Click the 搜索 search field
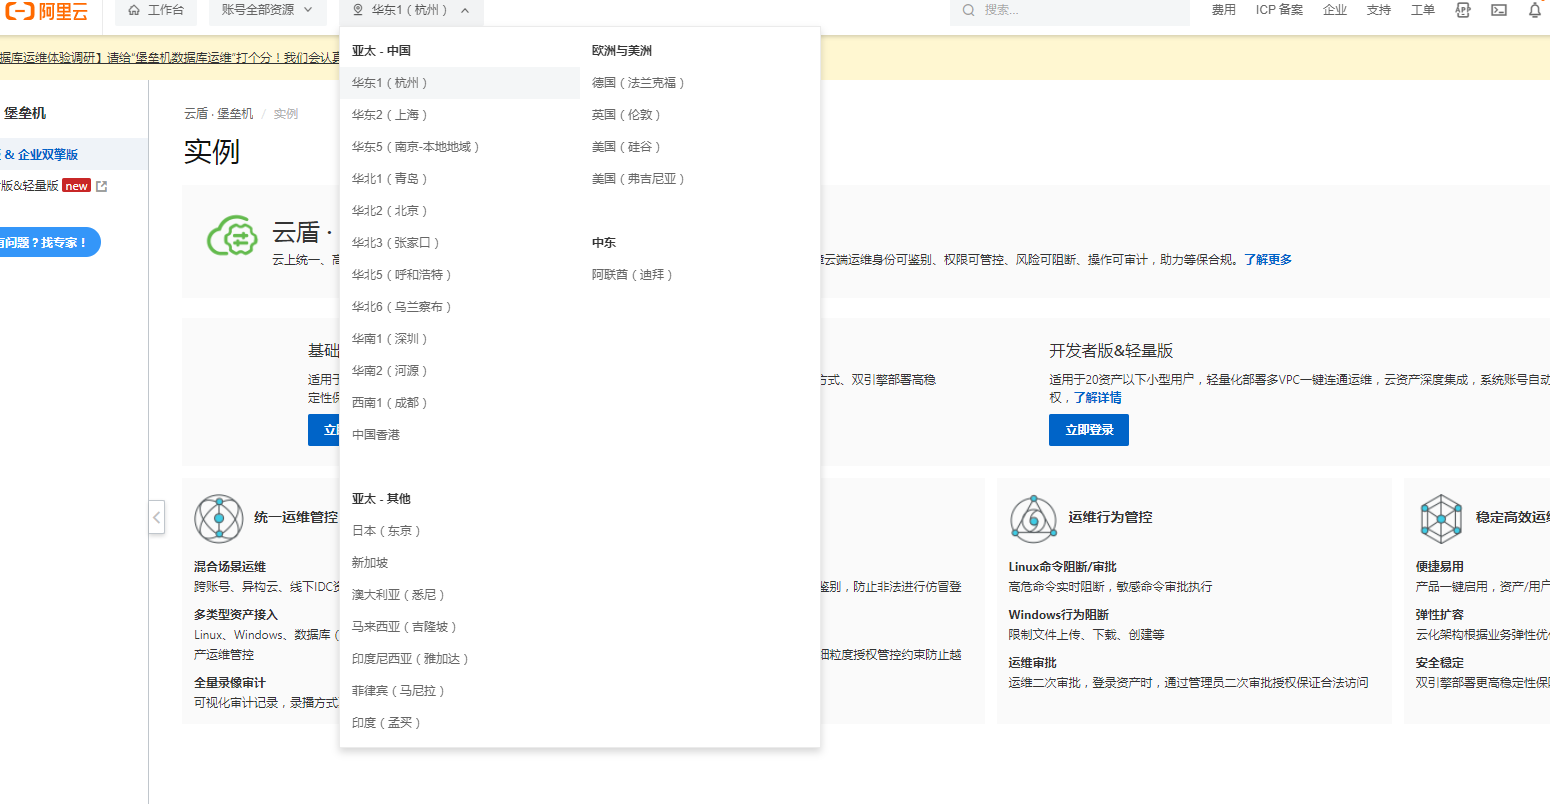Viewport: 1550px width, 804px height. tap(1070, 10)
